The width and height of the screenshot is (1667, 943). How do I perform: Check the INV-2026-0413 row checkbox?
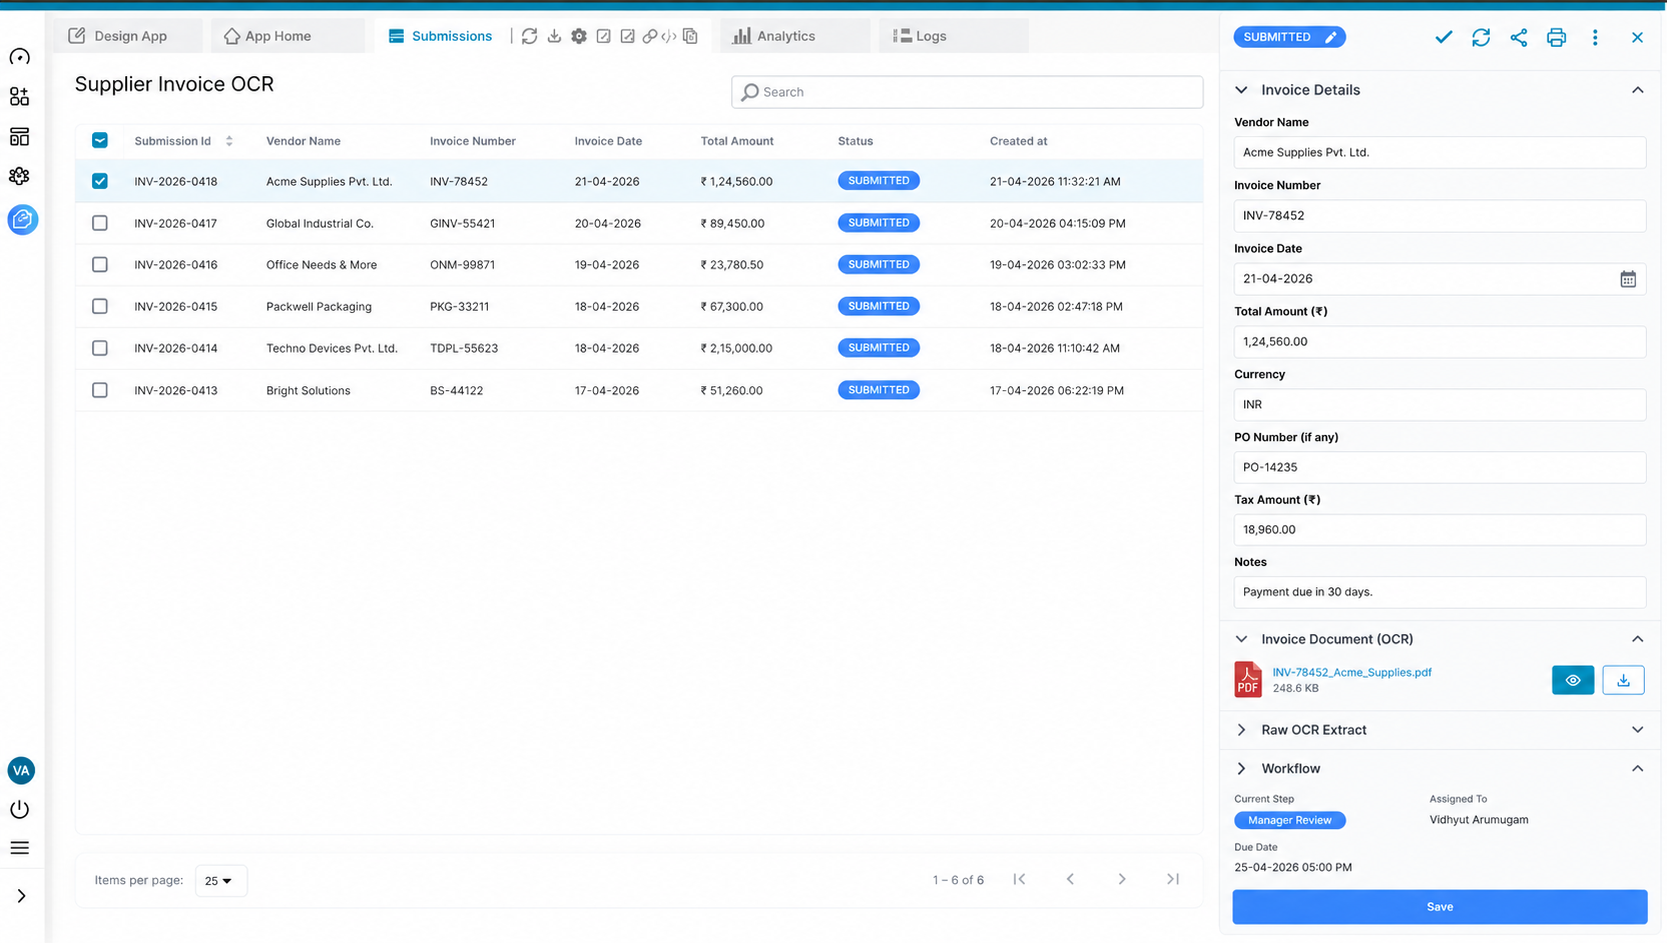coord(100,390)
